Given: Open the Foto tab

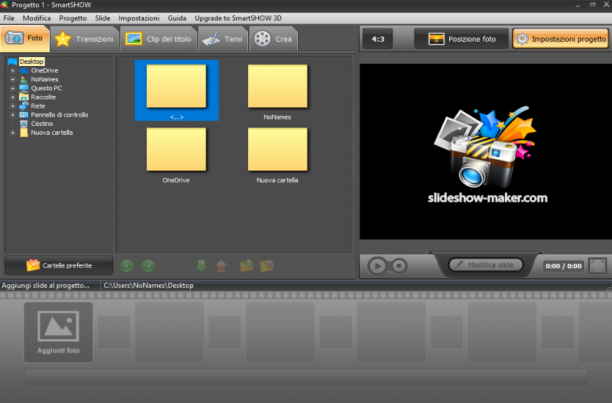Looking at the screenshot, I should pyautogui.click(x=25, y=38).
